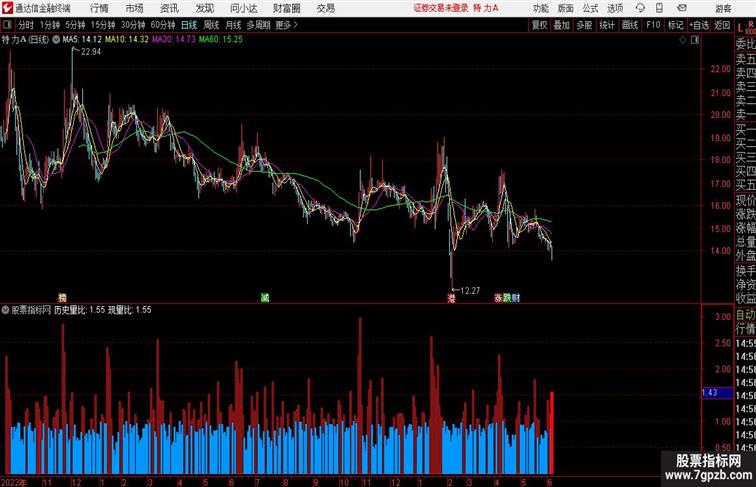This screenshot has width=756, height=487.
Task: Click the 游客 user label
Action: [723, 8]
